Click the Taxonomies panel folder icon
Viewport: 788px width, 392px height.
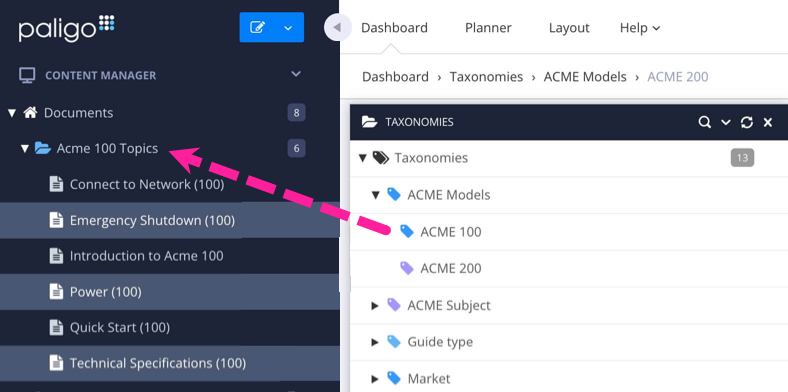pos(369,122)
